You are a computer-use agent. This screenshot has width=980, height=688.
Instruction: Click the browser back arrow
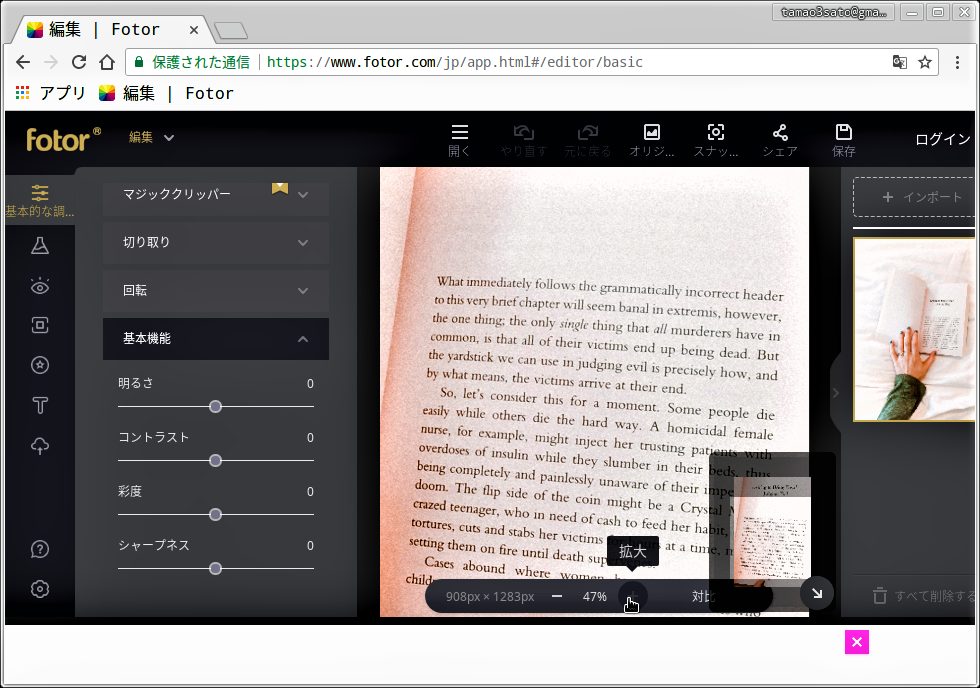click(x=23, y=62)
